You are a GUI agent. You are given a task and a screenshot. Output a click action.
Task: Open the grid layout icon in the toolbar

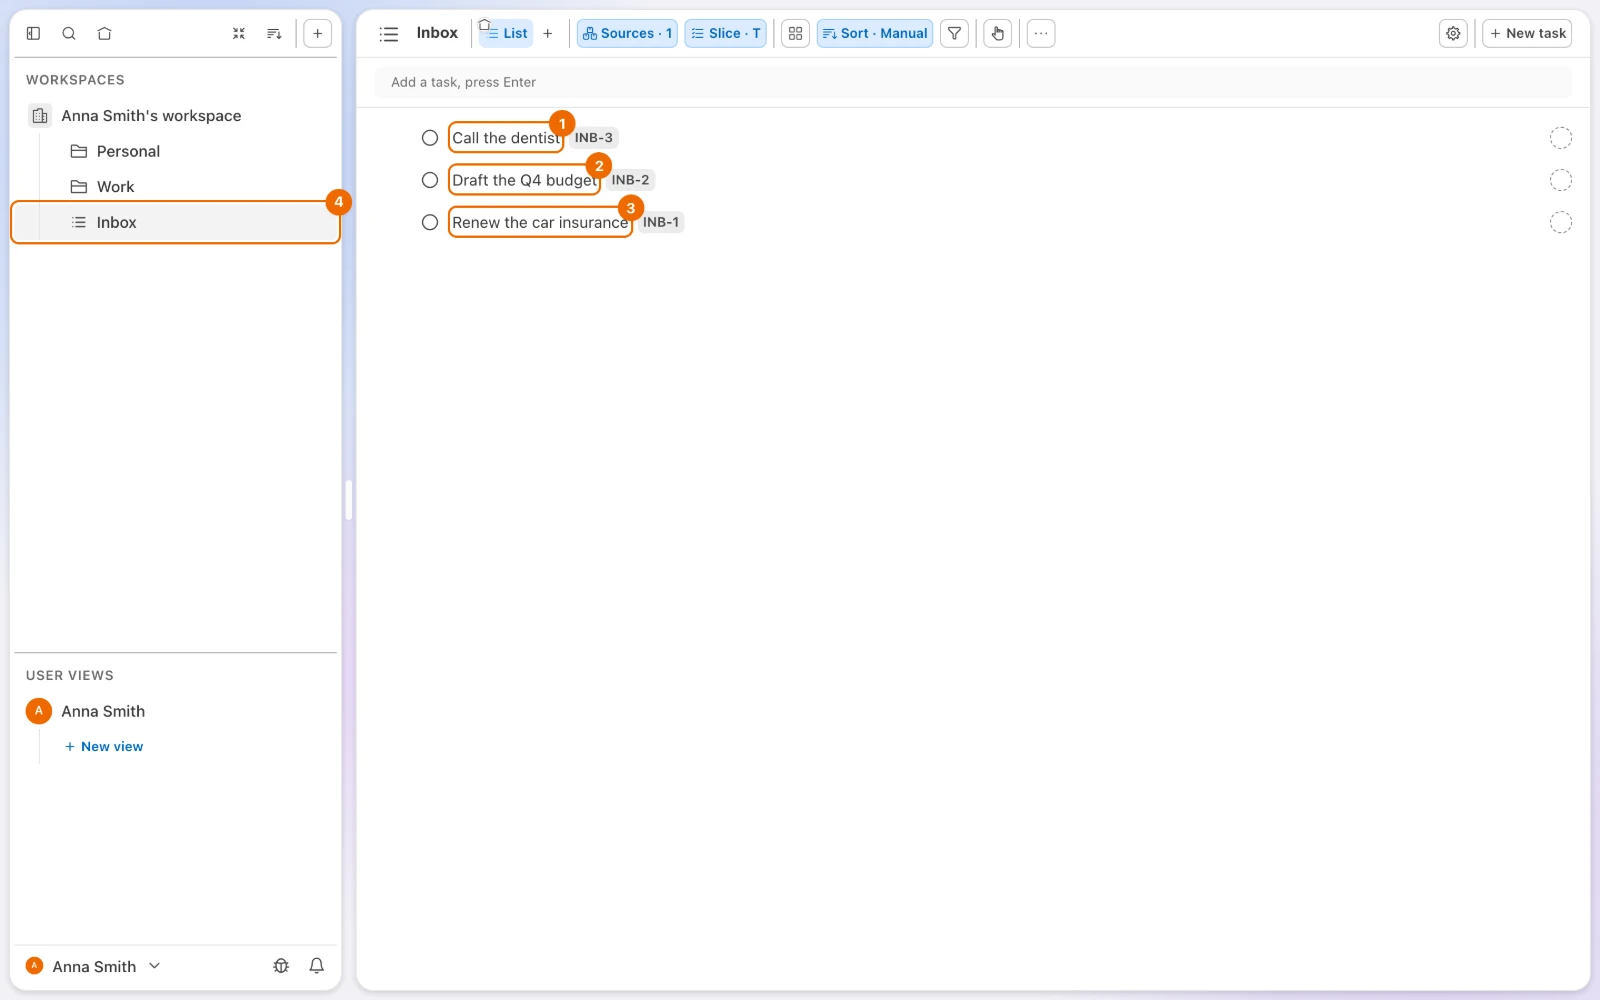coord(795,33)
